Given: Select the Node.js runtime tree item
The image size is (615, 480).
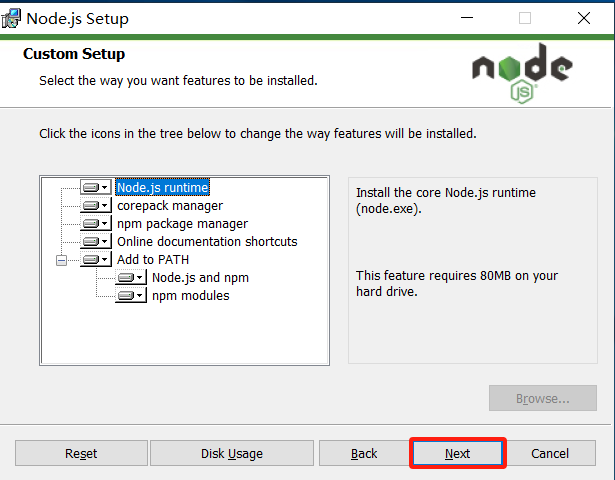Looking at the screenshot, I should (162, 187).
